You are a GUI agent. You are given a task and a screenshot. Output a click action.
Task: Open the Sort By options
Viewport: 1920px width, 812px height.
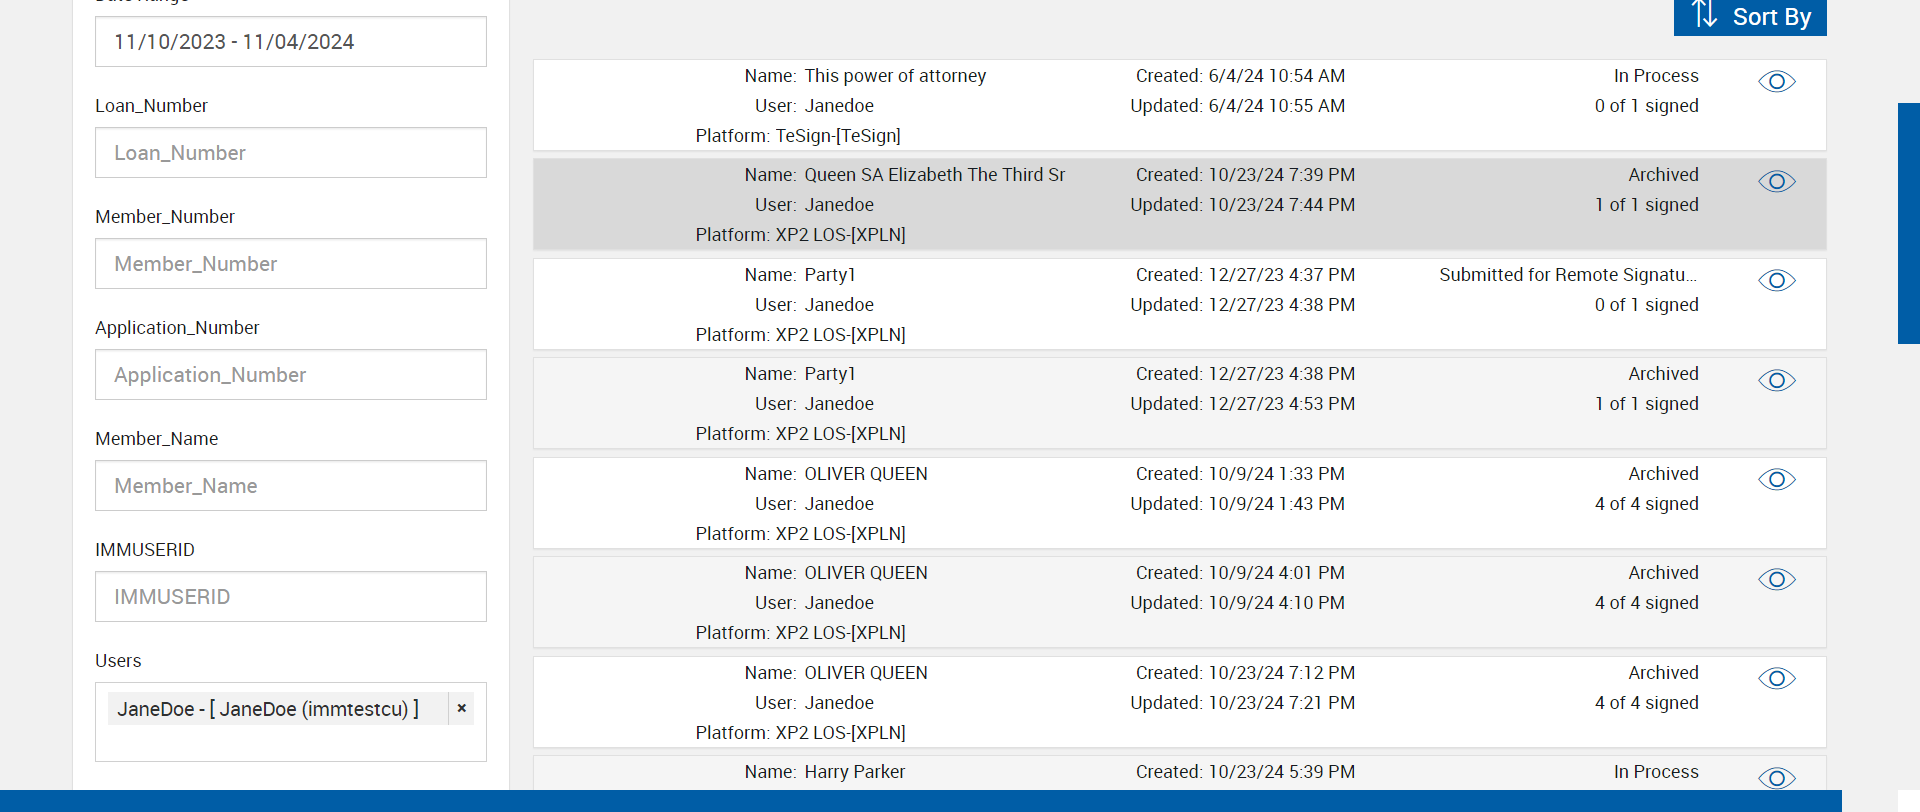pyautogui.click(x=1750, y=17)
